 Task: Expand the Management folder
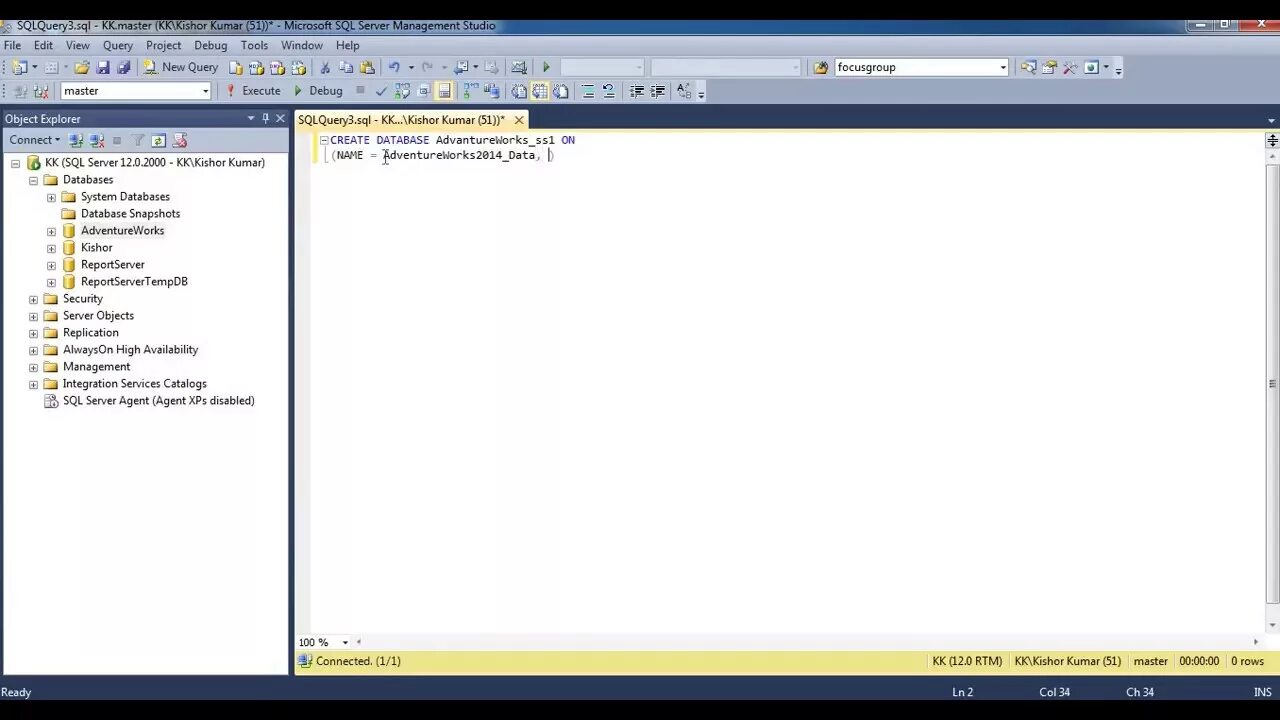[x=33, y=367]
